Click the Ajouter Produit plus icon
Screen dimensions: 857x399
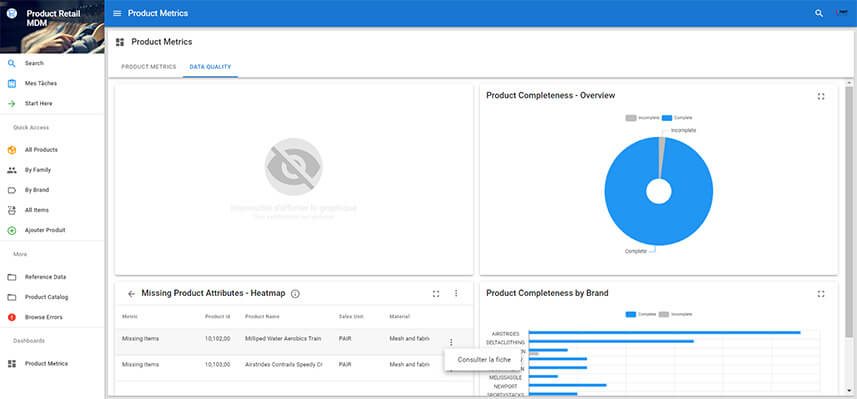(12, 230)
